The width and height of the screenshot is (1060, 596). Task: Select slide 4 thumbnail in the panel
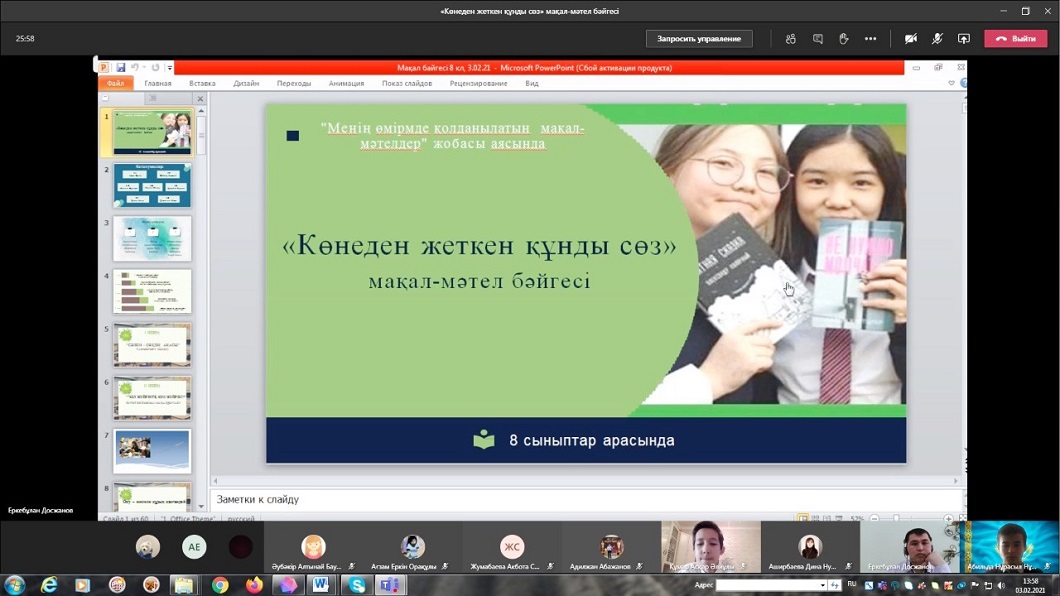pos(152,291)
